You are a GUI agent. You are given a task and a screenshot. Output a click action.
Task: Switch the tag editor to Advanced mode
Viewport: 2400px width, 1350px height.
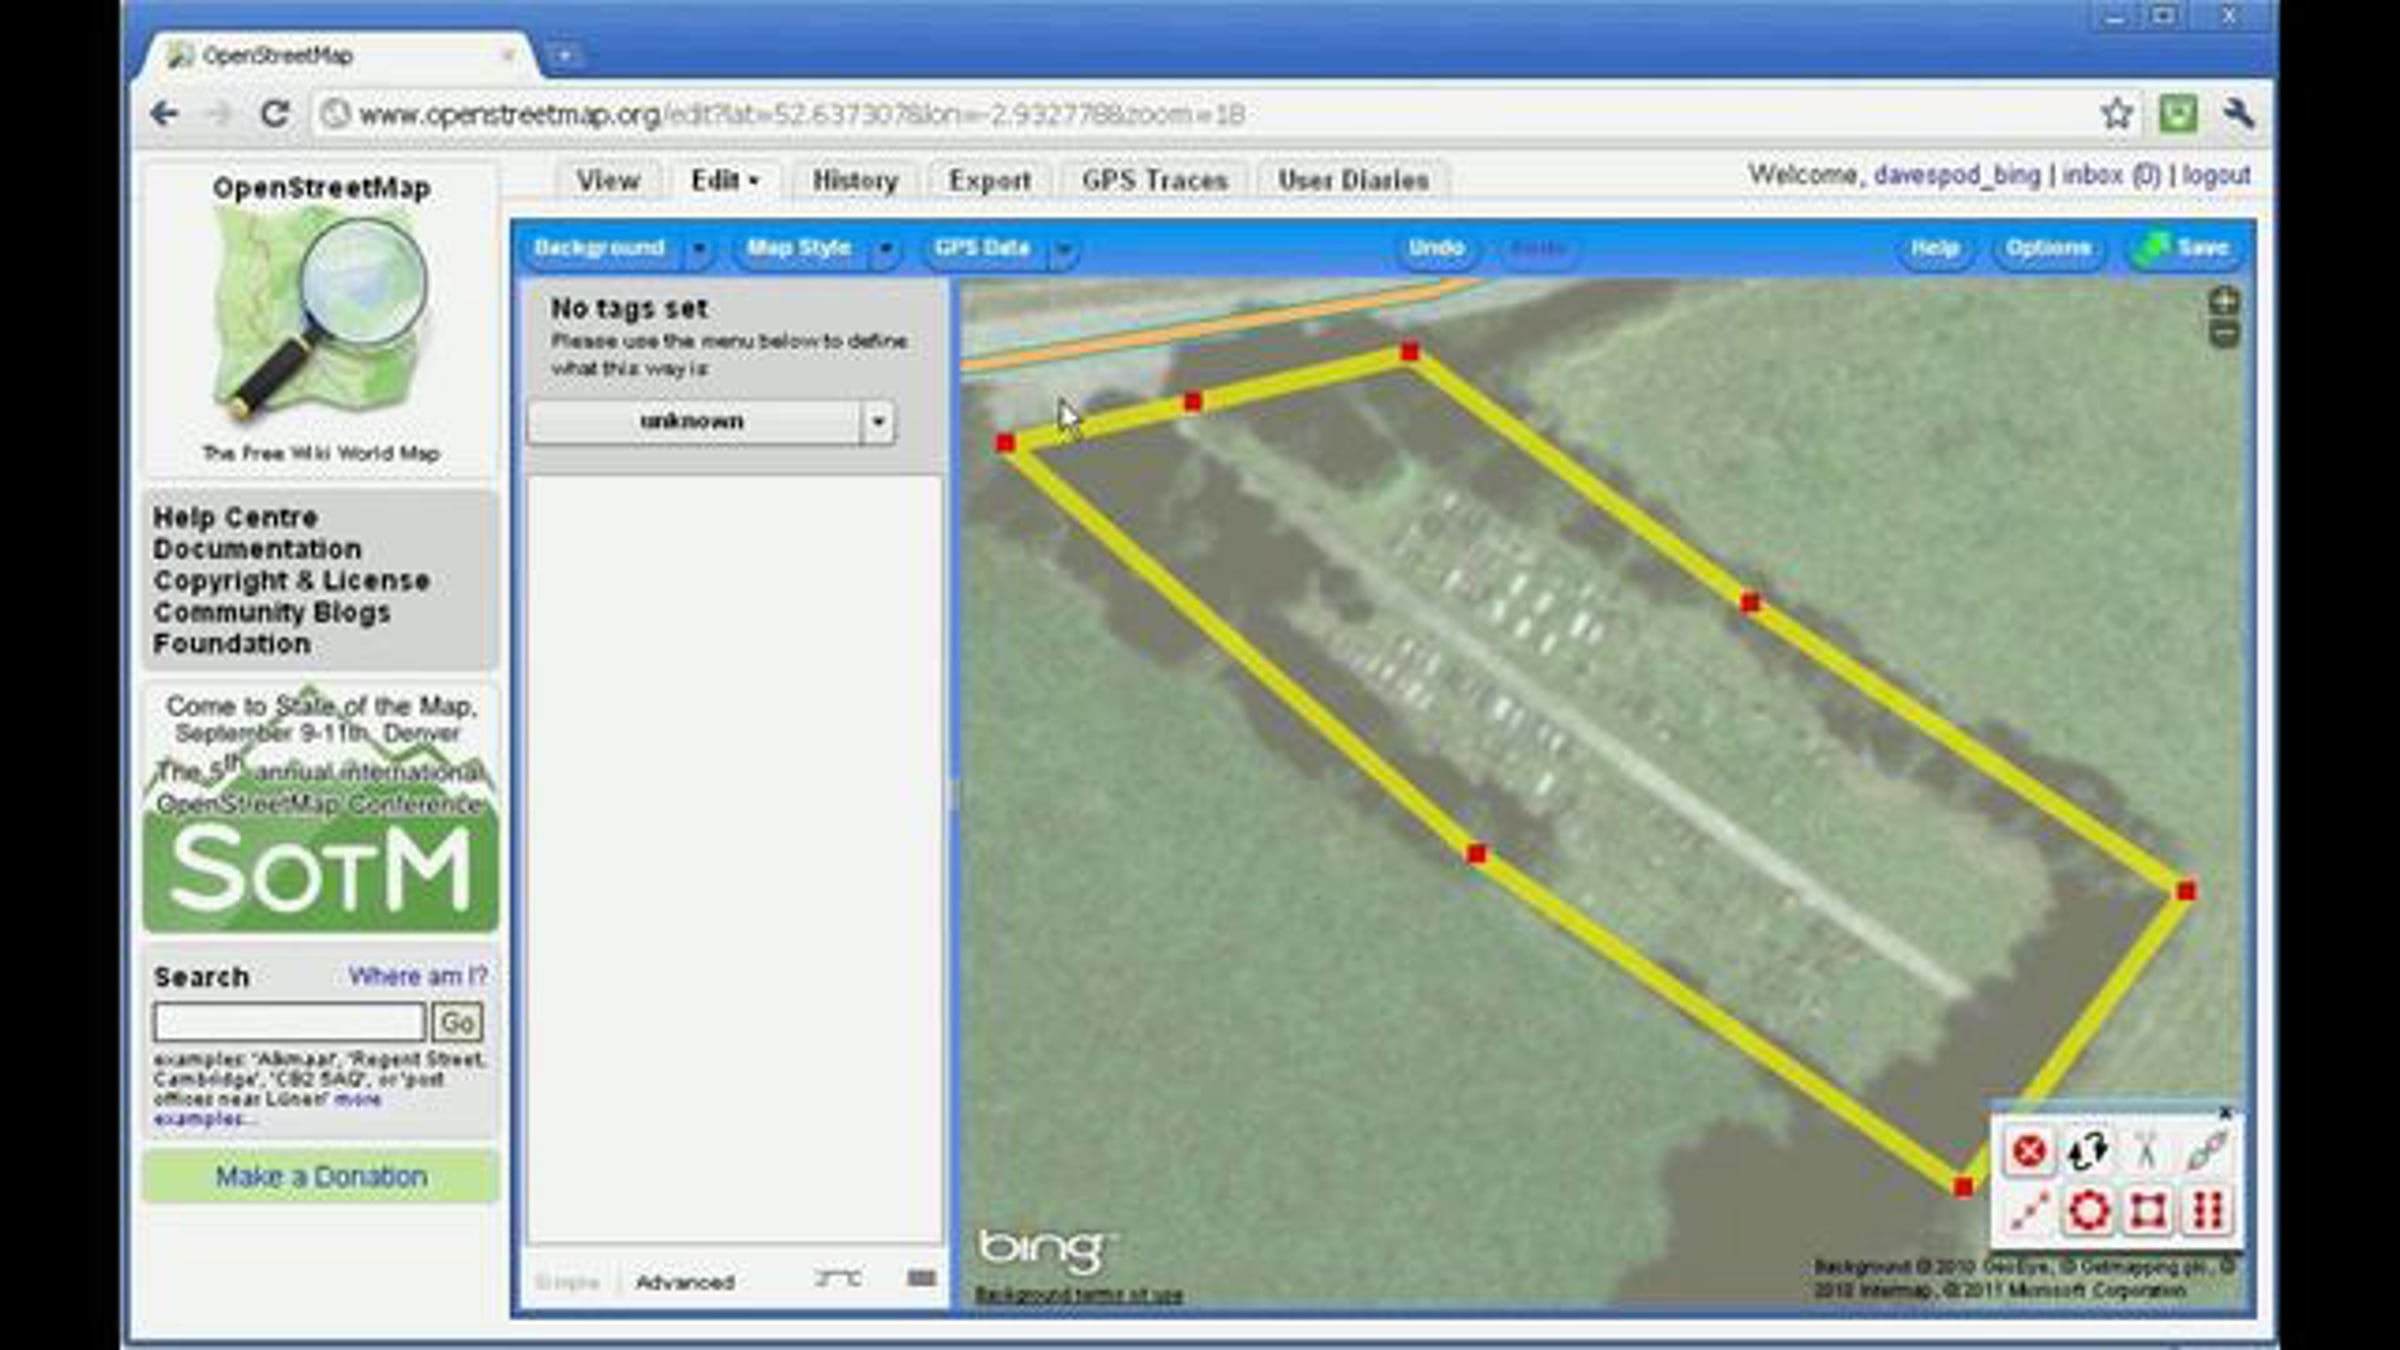coord(685,1282)
